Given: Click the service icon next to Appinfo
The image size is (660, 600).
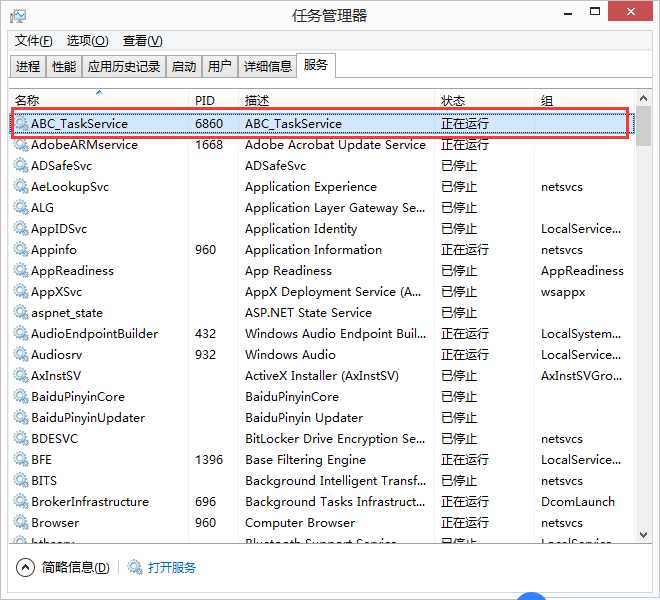Looking at the screenshot, I should (x=21, y=250).
